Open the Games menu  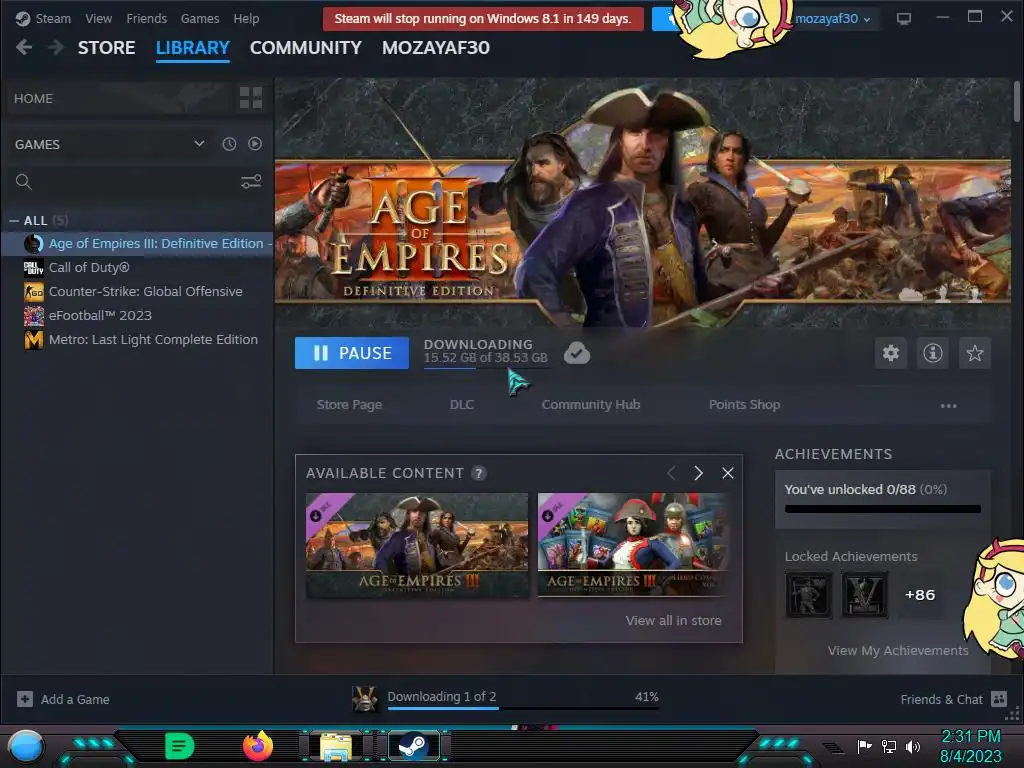click(200, 18)
